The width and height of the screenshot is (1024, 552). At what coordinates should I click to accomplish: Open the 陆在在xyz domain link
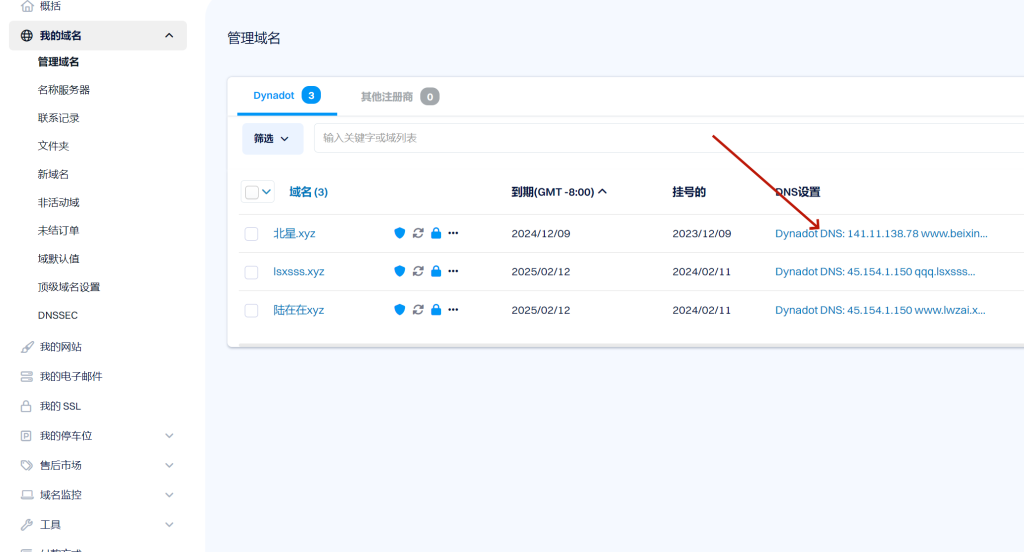(298, 310)
